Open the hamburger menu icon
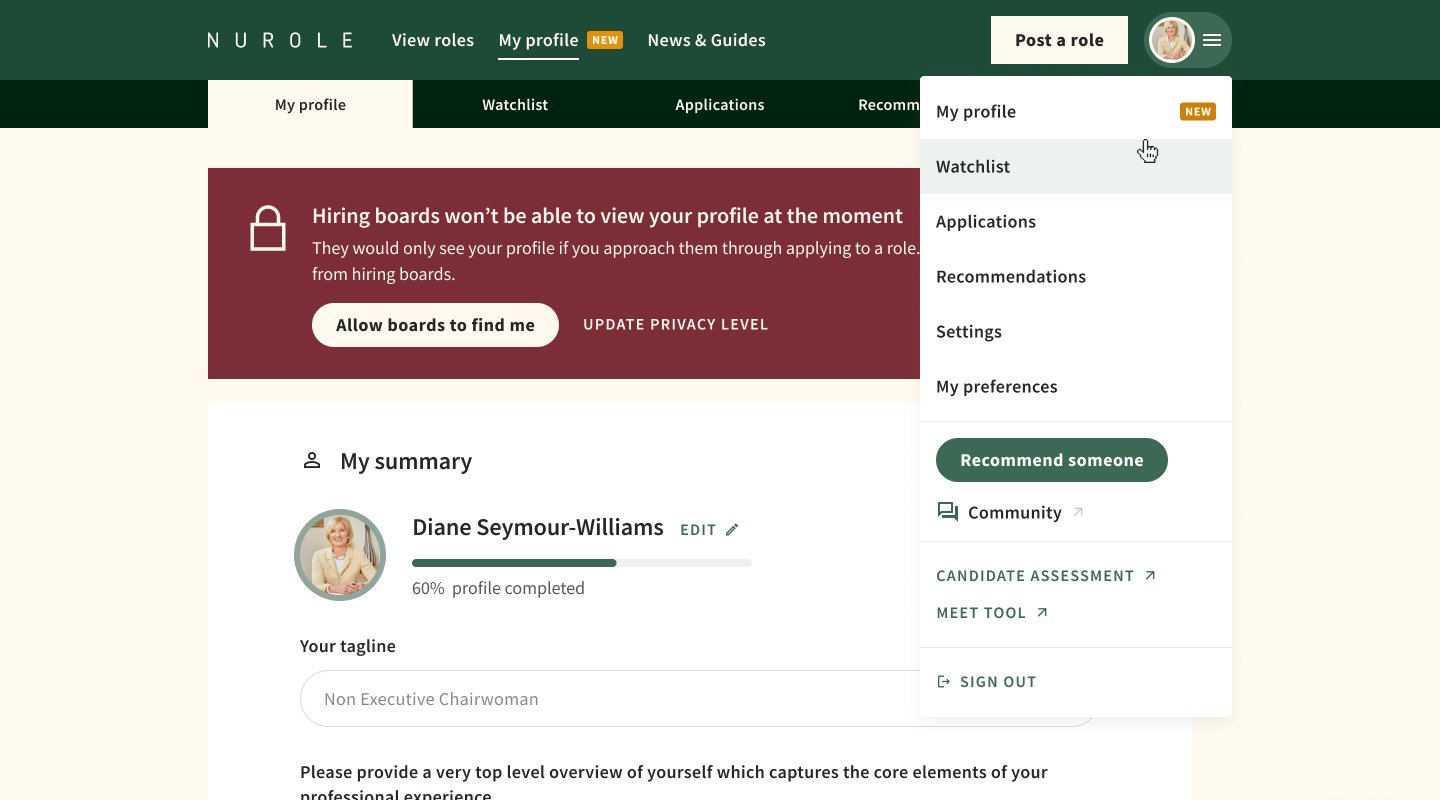1440x800 pixels. pos(1212,40)
